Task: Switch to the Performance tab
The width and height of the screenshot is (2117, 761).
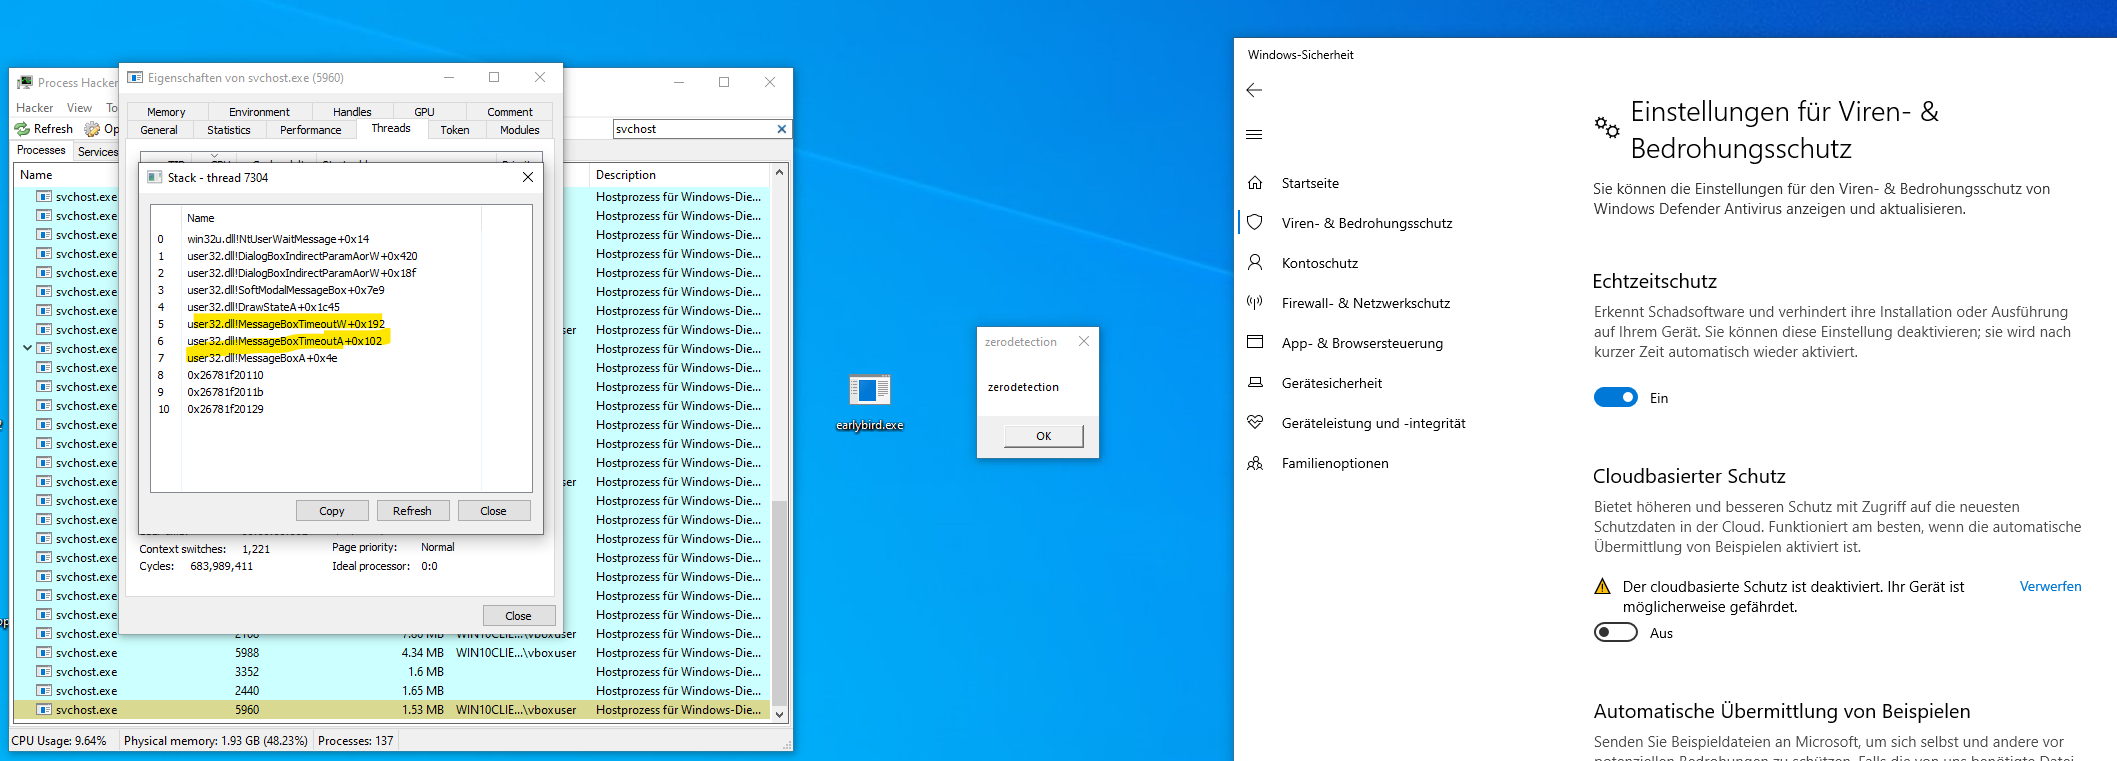Action: click(x=311, y=130)
